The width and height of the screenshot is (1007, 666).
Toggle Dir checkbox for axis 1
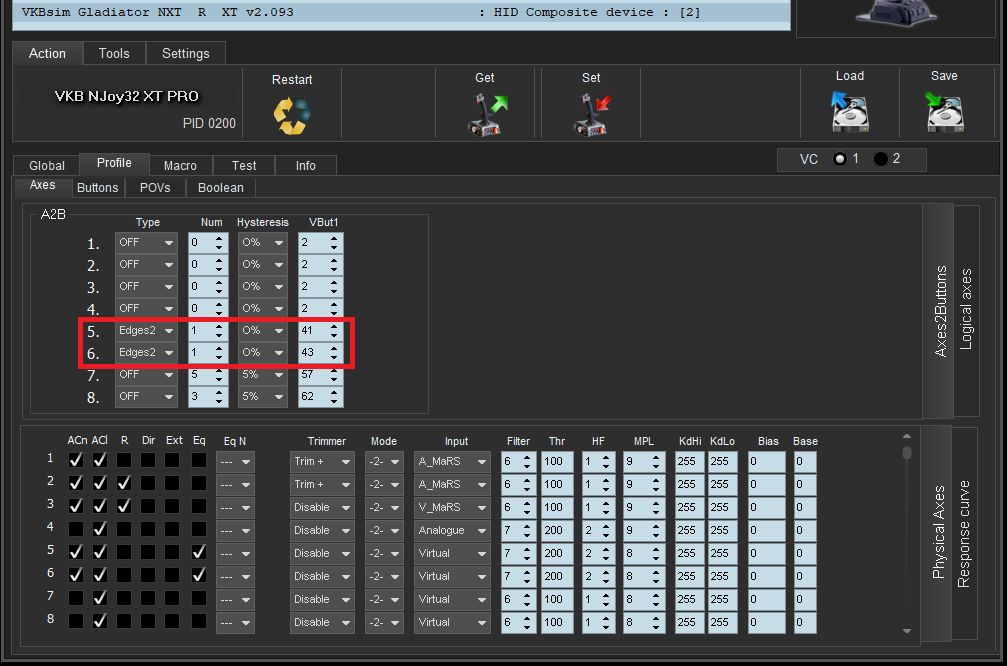pos(148,460)
